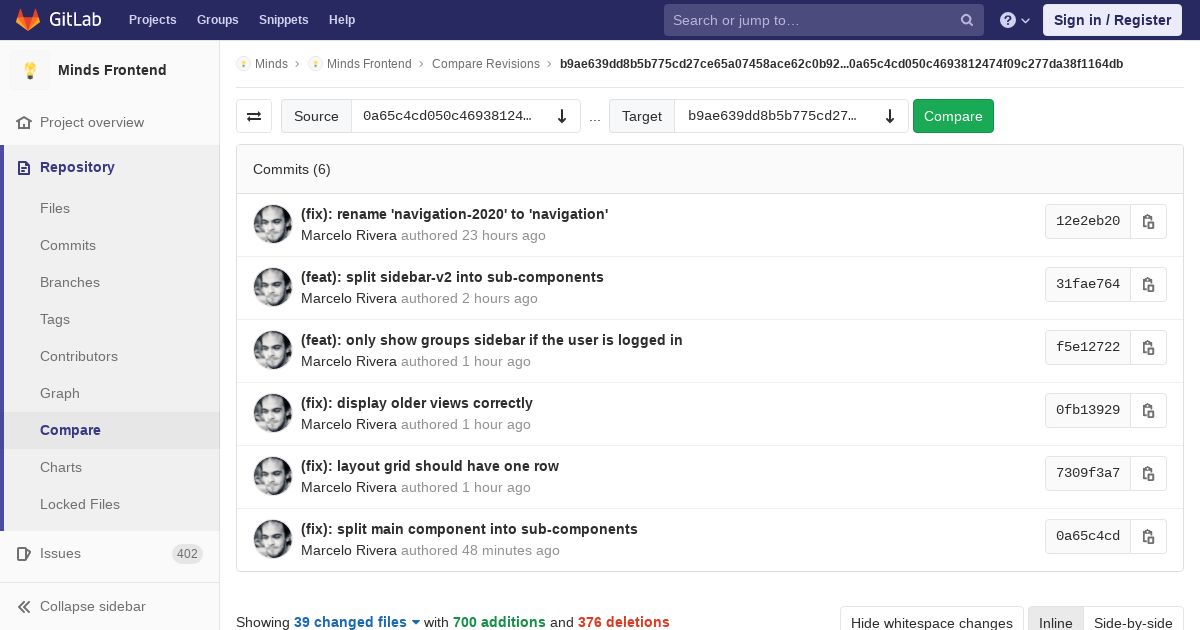Click author avatar on split main component commit

coord(273,539)
